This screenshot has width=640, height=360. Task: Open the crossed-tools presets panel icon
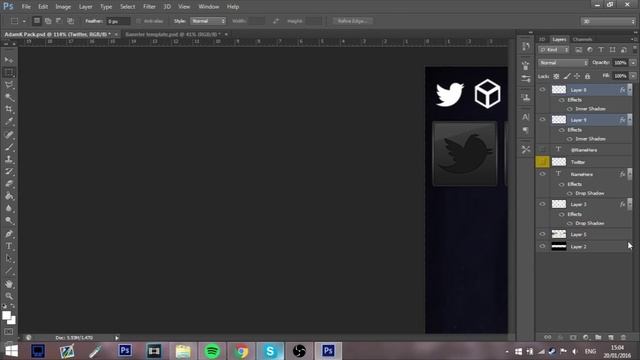[x=526, y=150]
